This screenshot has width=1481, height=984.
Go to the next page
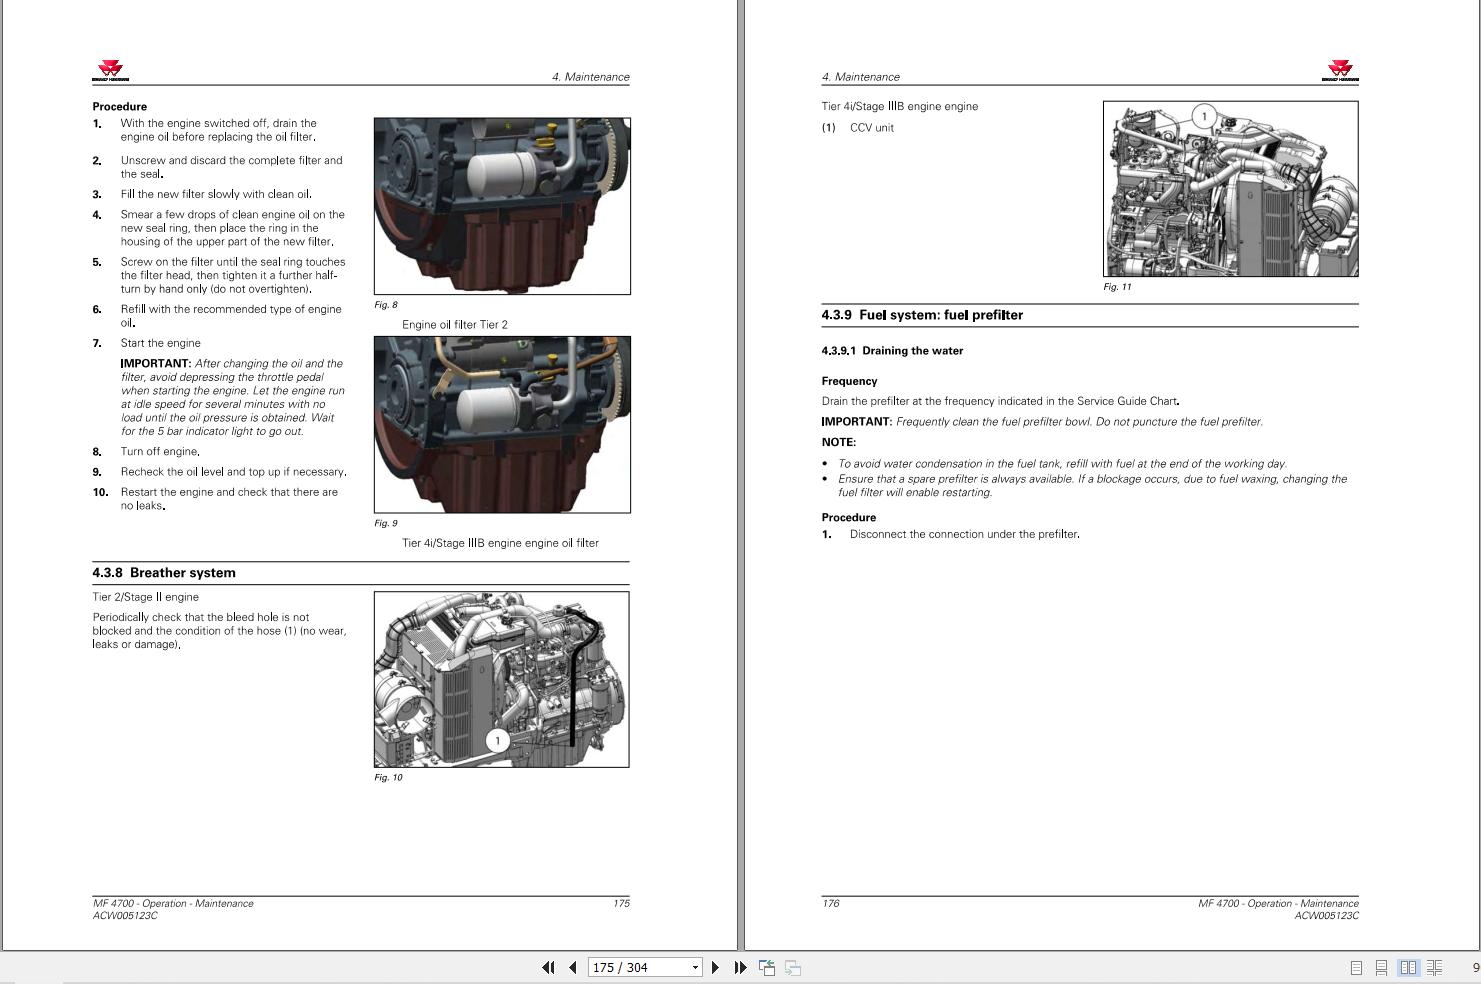(715, 967)
